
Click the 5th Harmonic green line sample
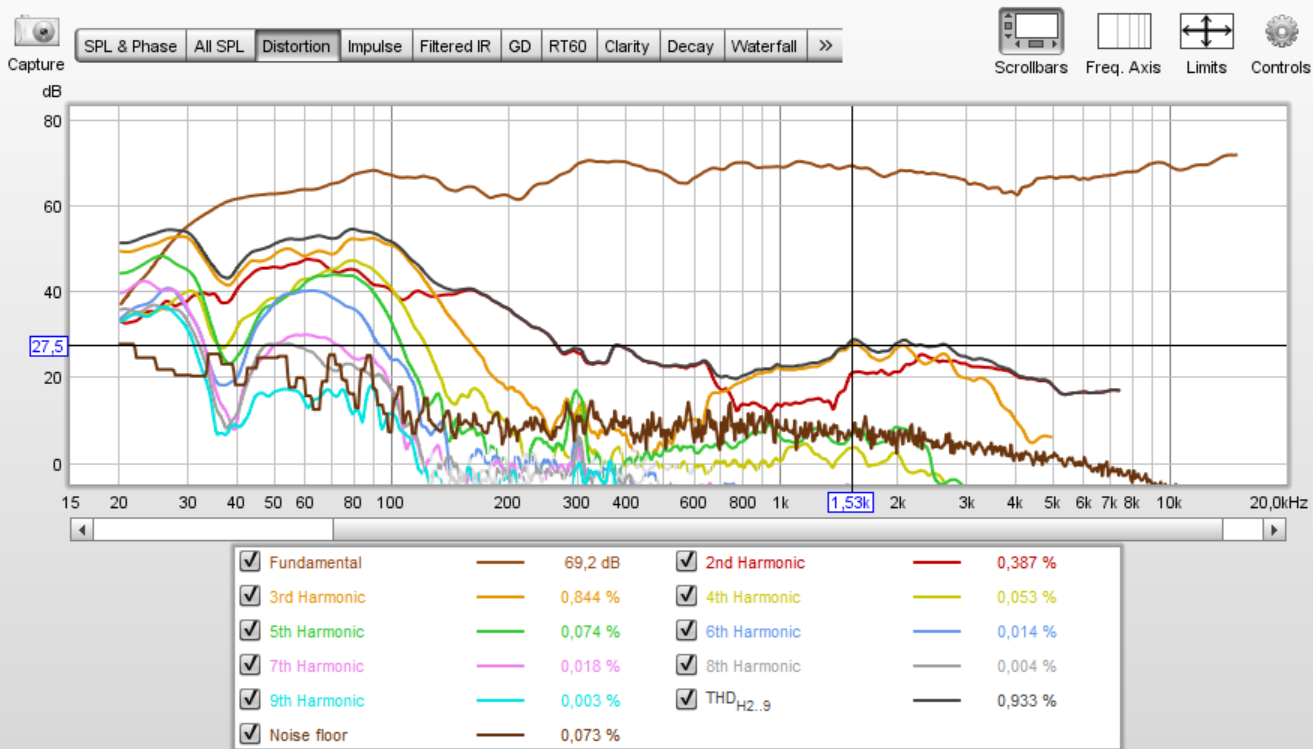point(500,632)
